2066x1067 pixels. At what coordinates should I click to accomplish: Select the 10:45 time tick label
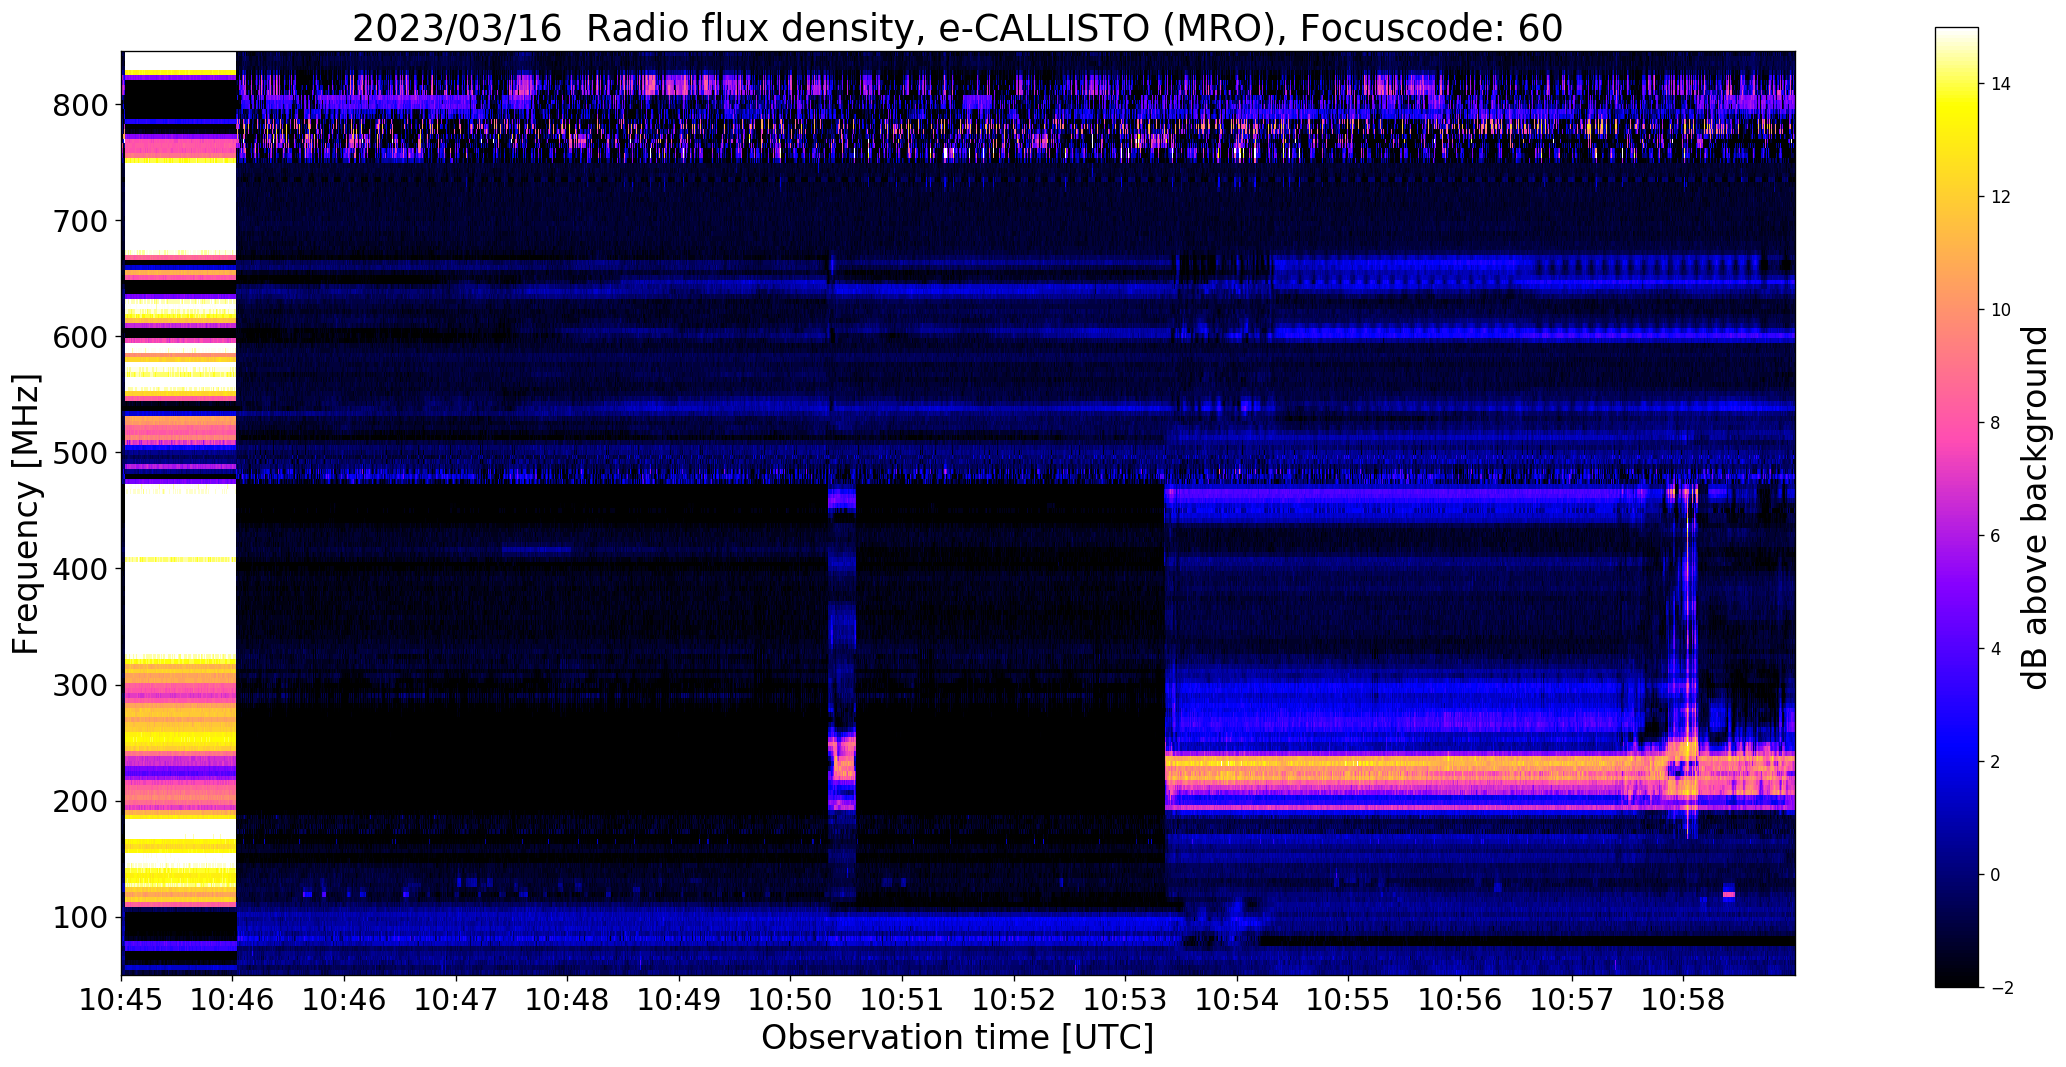click(122, 1000)
